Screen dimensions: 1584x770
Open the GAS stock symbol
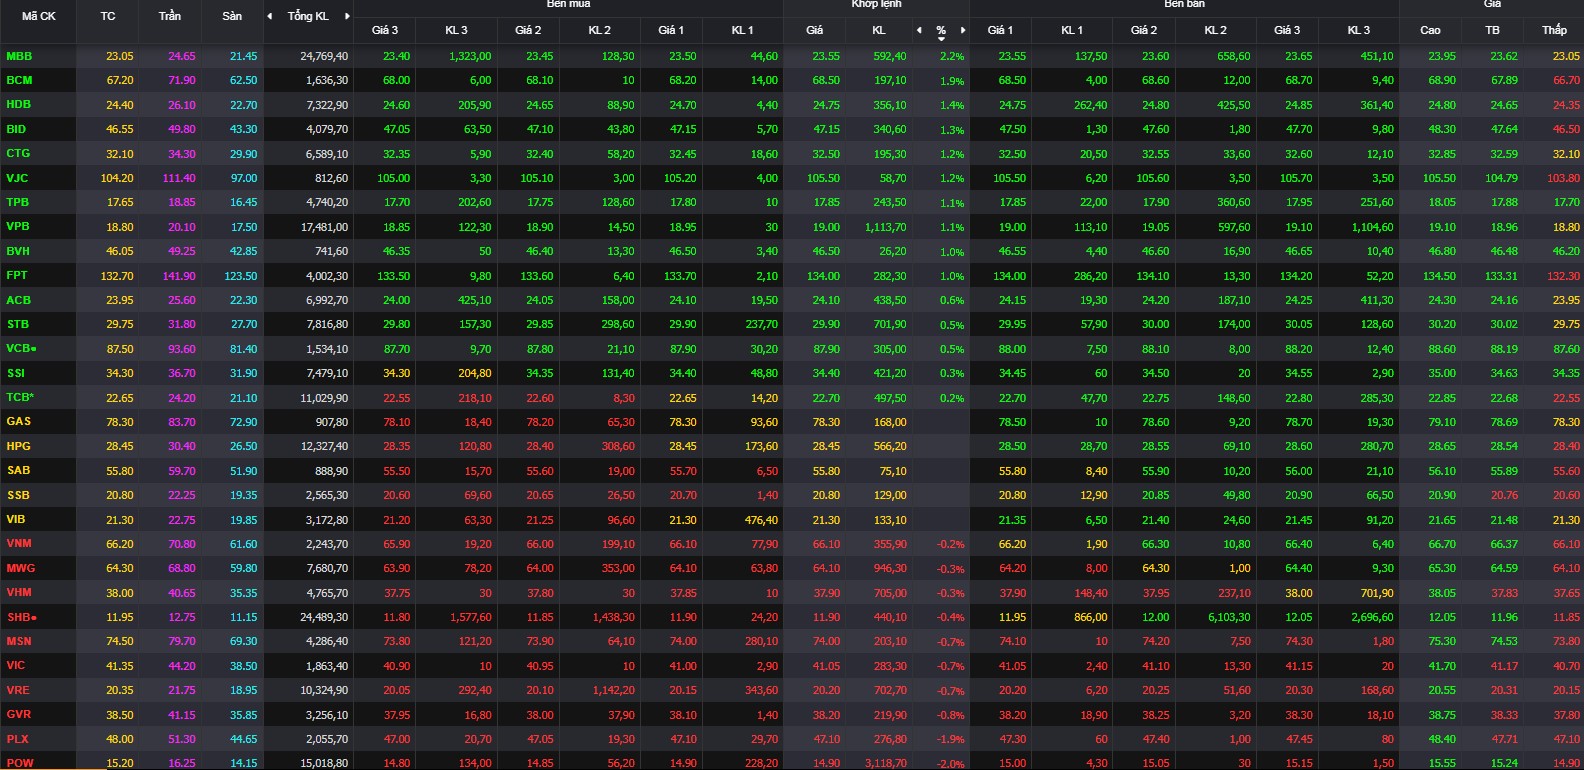pyautogui.click(x=18, y=421)
